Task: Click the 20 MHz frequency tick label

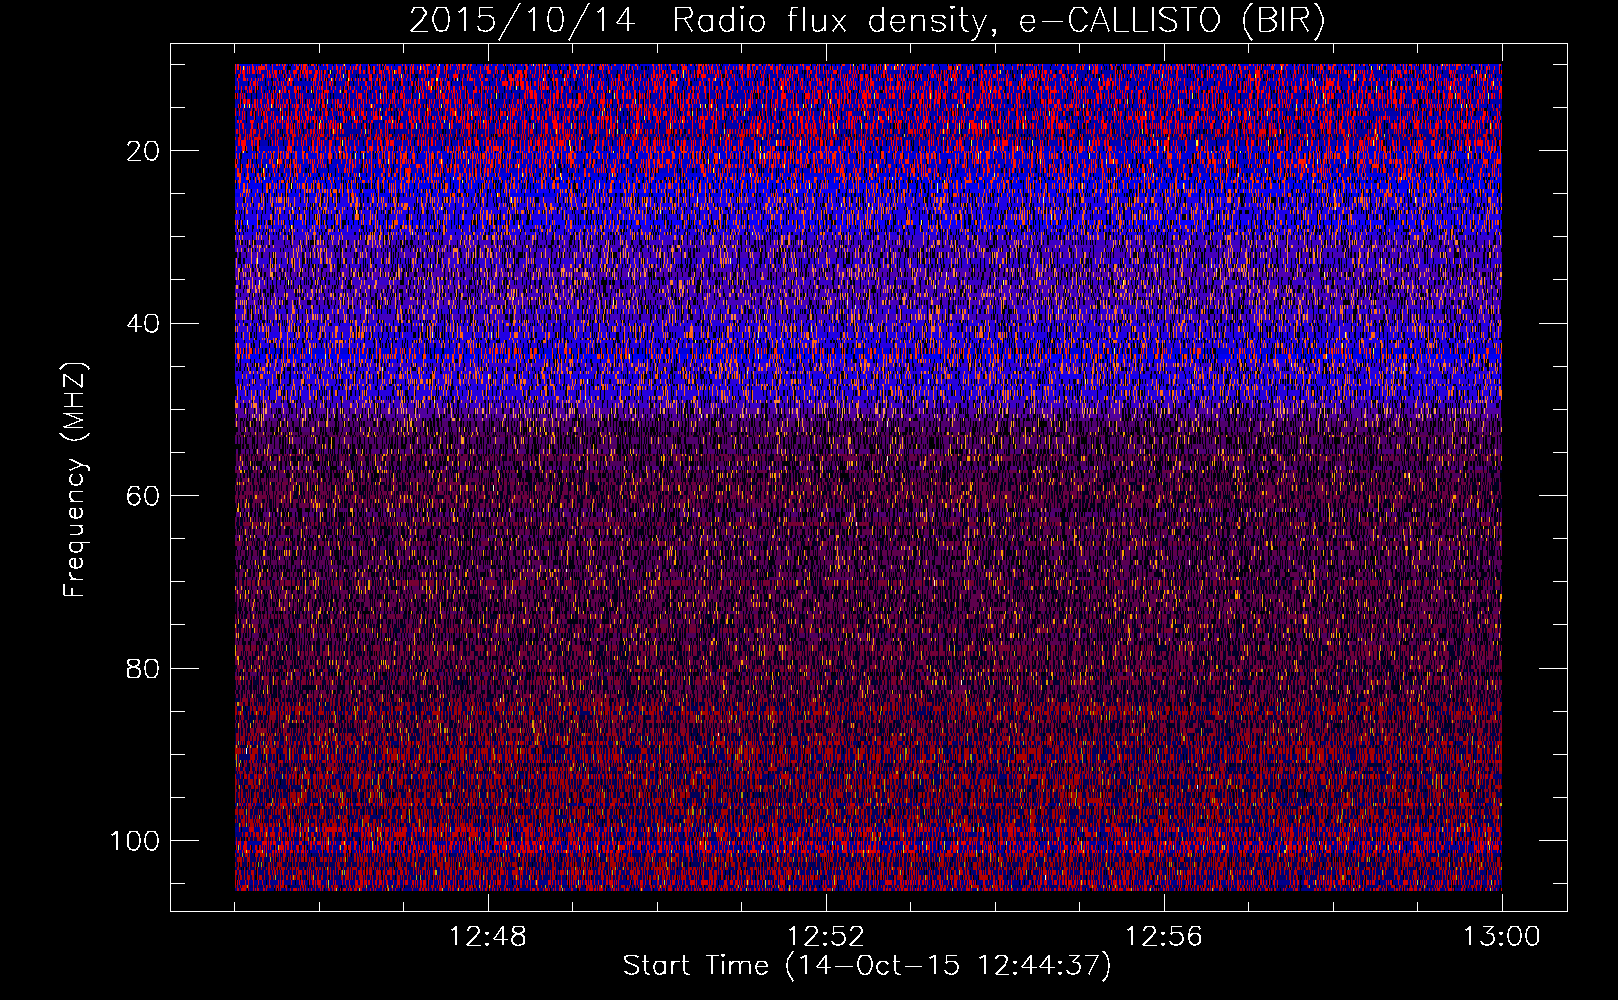Action: [144, 151]
